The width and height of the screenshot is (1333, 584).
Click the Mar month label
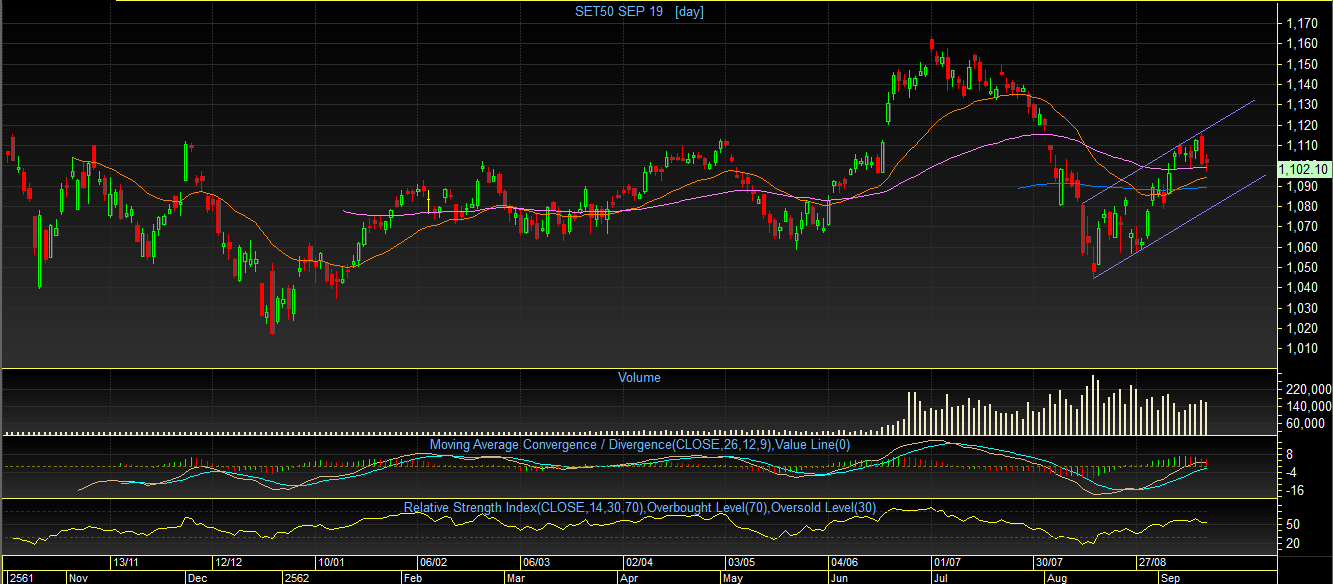[516, 577]
